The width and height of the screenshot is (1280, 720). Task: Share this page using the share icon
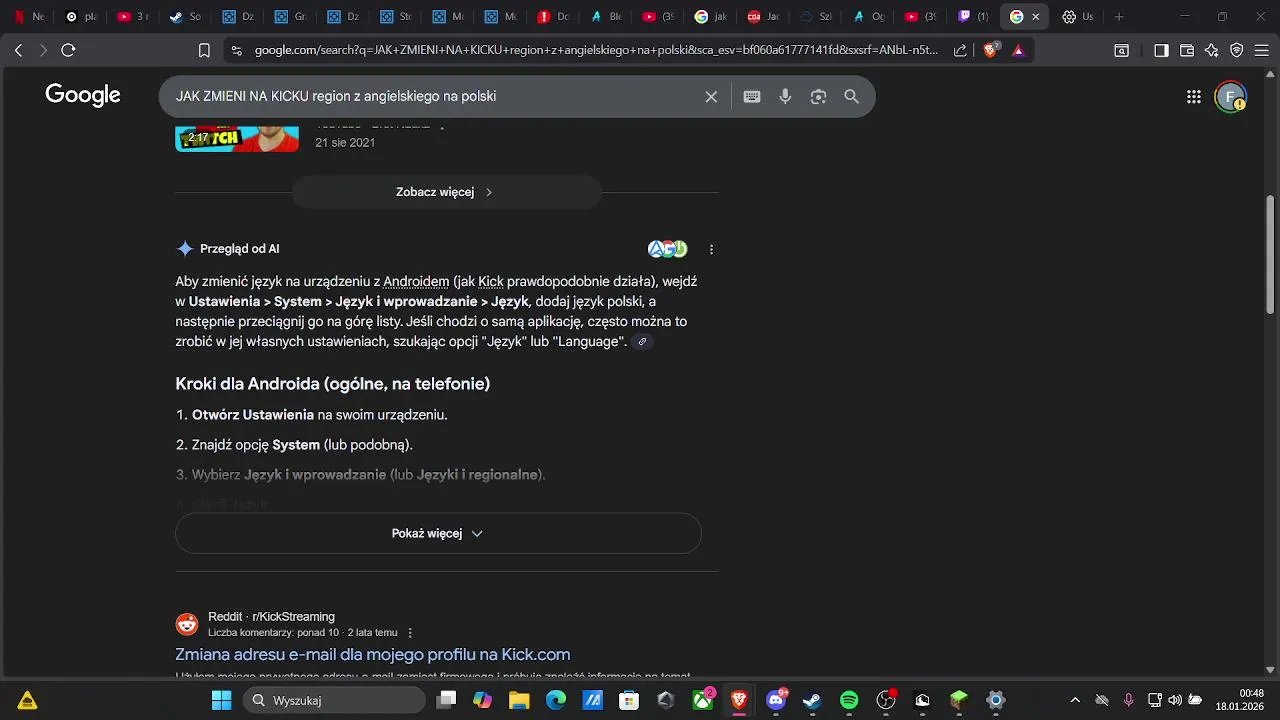click(x=960, y=50)
